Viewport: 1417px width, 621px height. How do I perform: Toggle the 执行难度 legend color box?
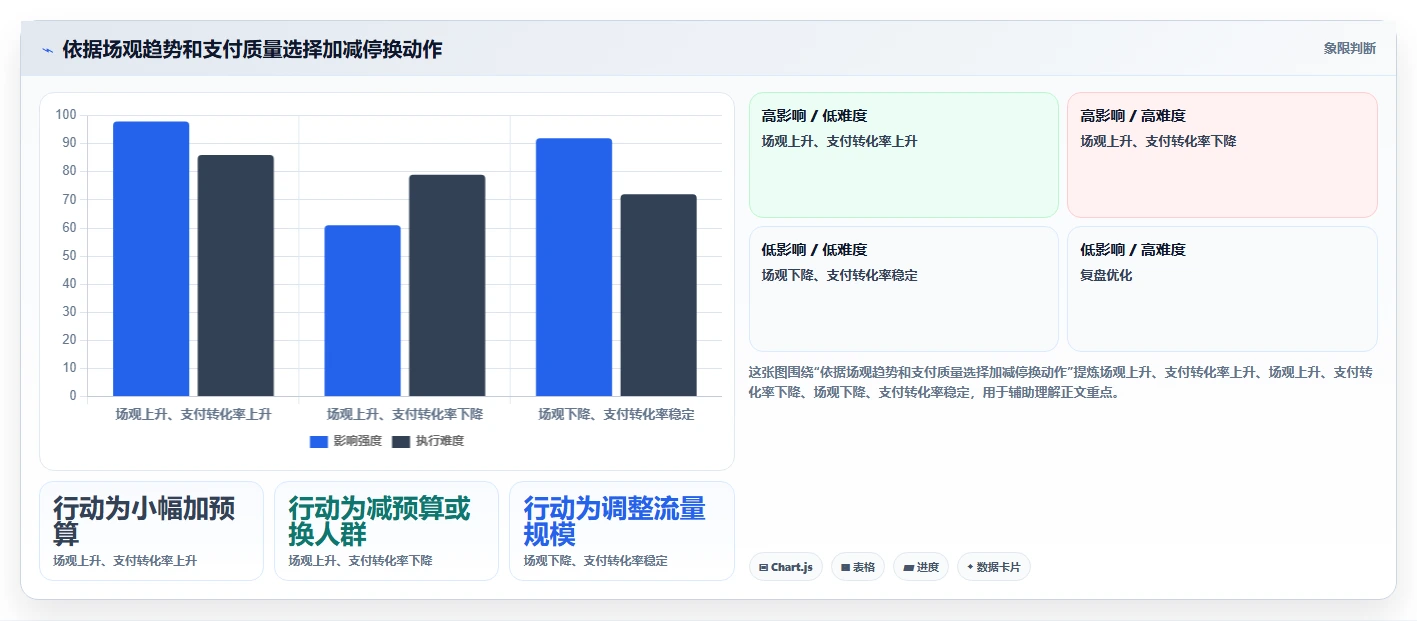coord(401,441)
